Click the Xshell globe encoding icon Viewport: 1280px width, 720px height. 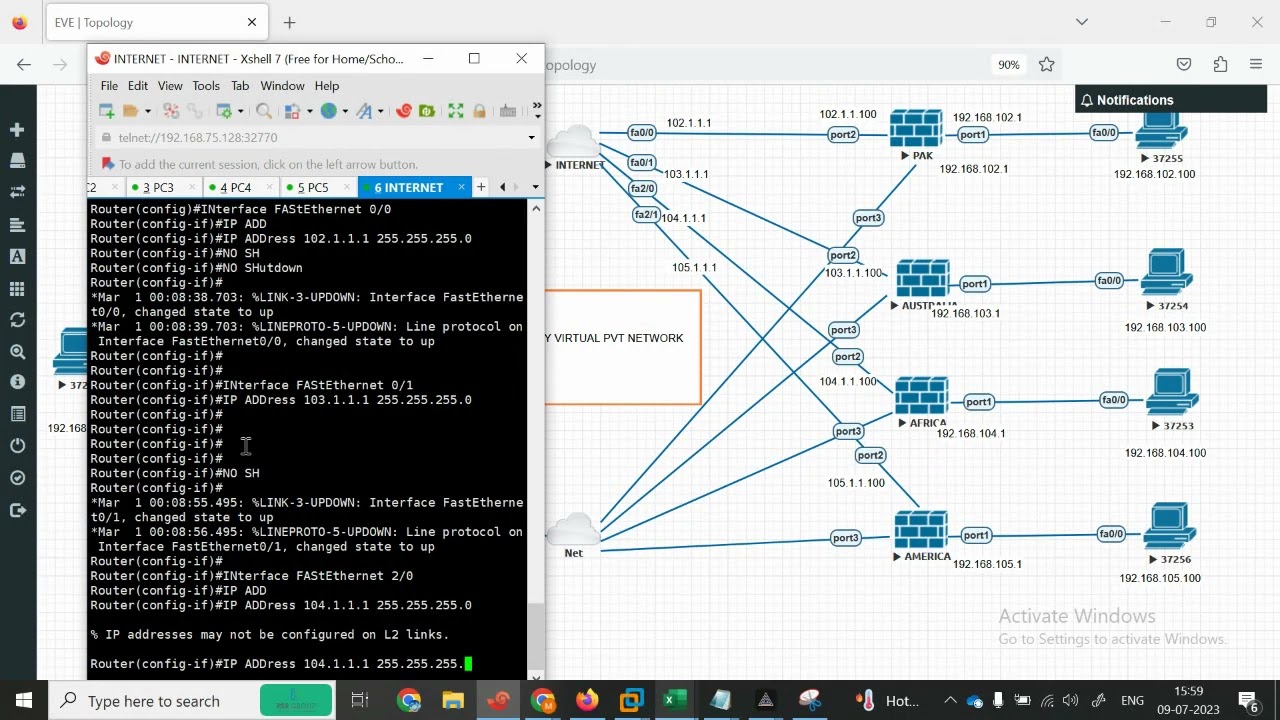pyautogui.click(x=328, y=111)
